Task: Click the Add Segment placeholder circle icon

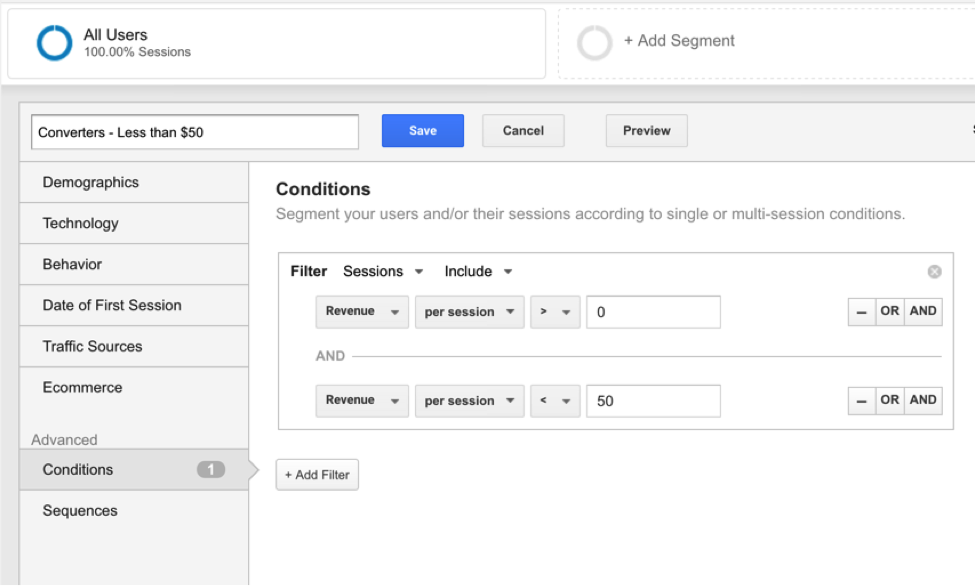Action: pos(595,43)
